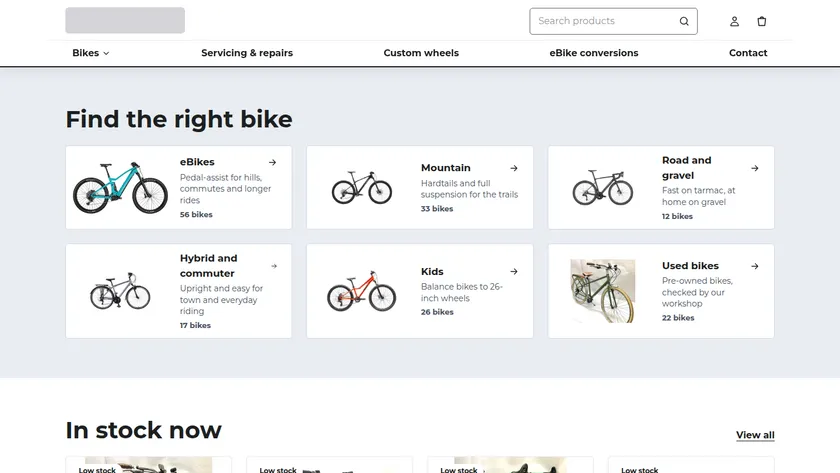Open the Used bikes title
The image size is (840, 473).
[x=691, y=266]
